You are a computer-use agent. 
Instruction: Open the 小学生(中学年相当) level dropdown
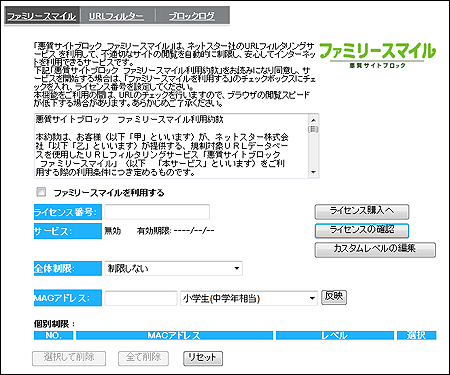[249, 298]
